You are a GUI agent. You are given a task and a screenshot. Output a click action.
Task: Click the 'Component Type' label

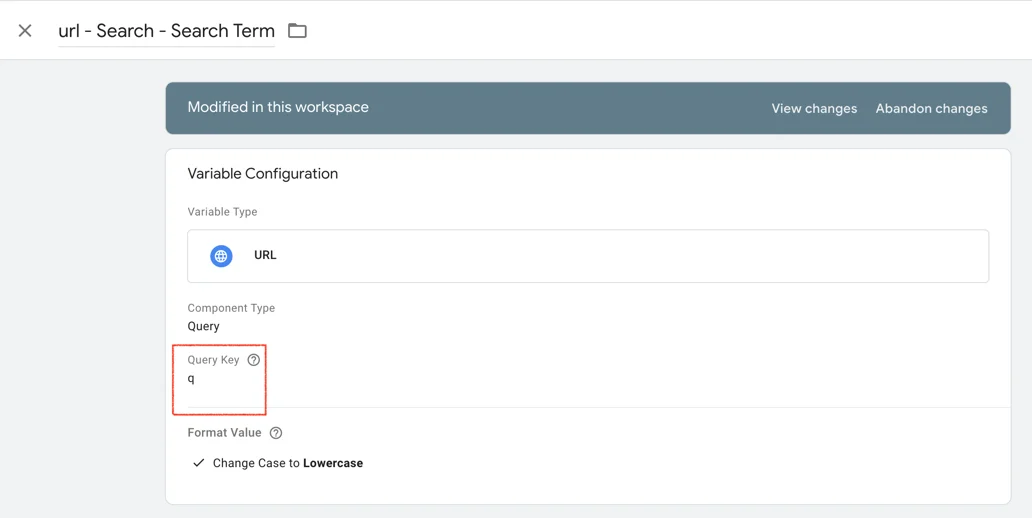pyautogui.click(x=231, y=308)
